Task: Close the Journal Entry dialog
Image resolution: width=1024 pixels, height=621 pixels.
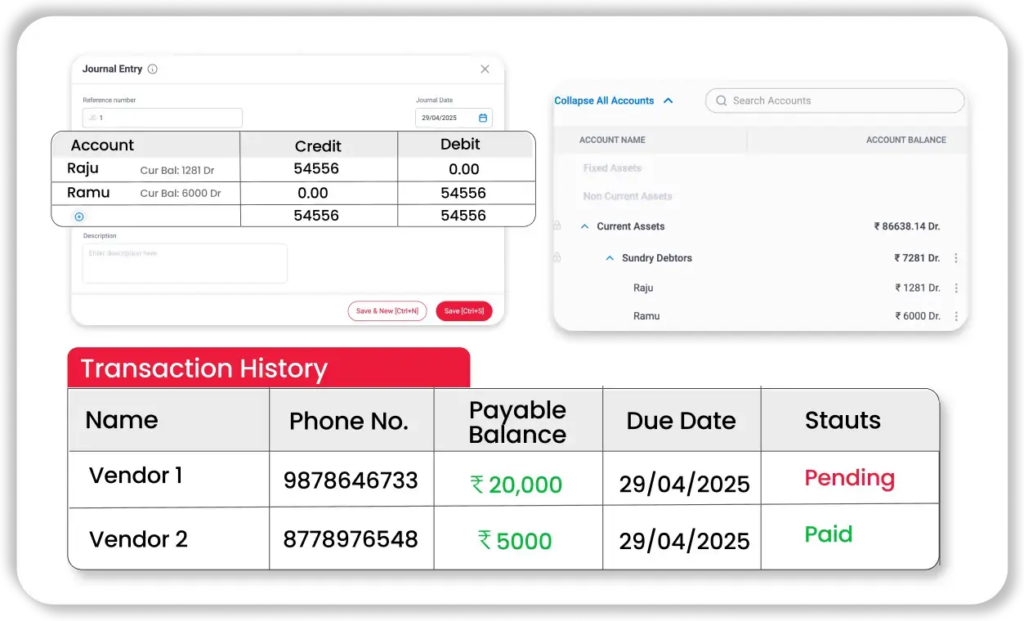Action: 485,69
